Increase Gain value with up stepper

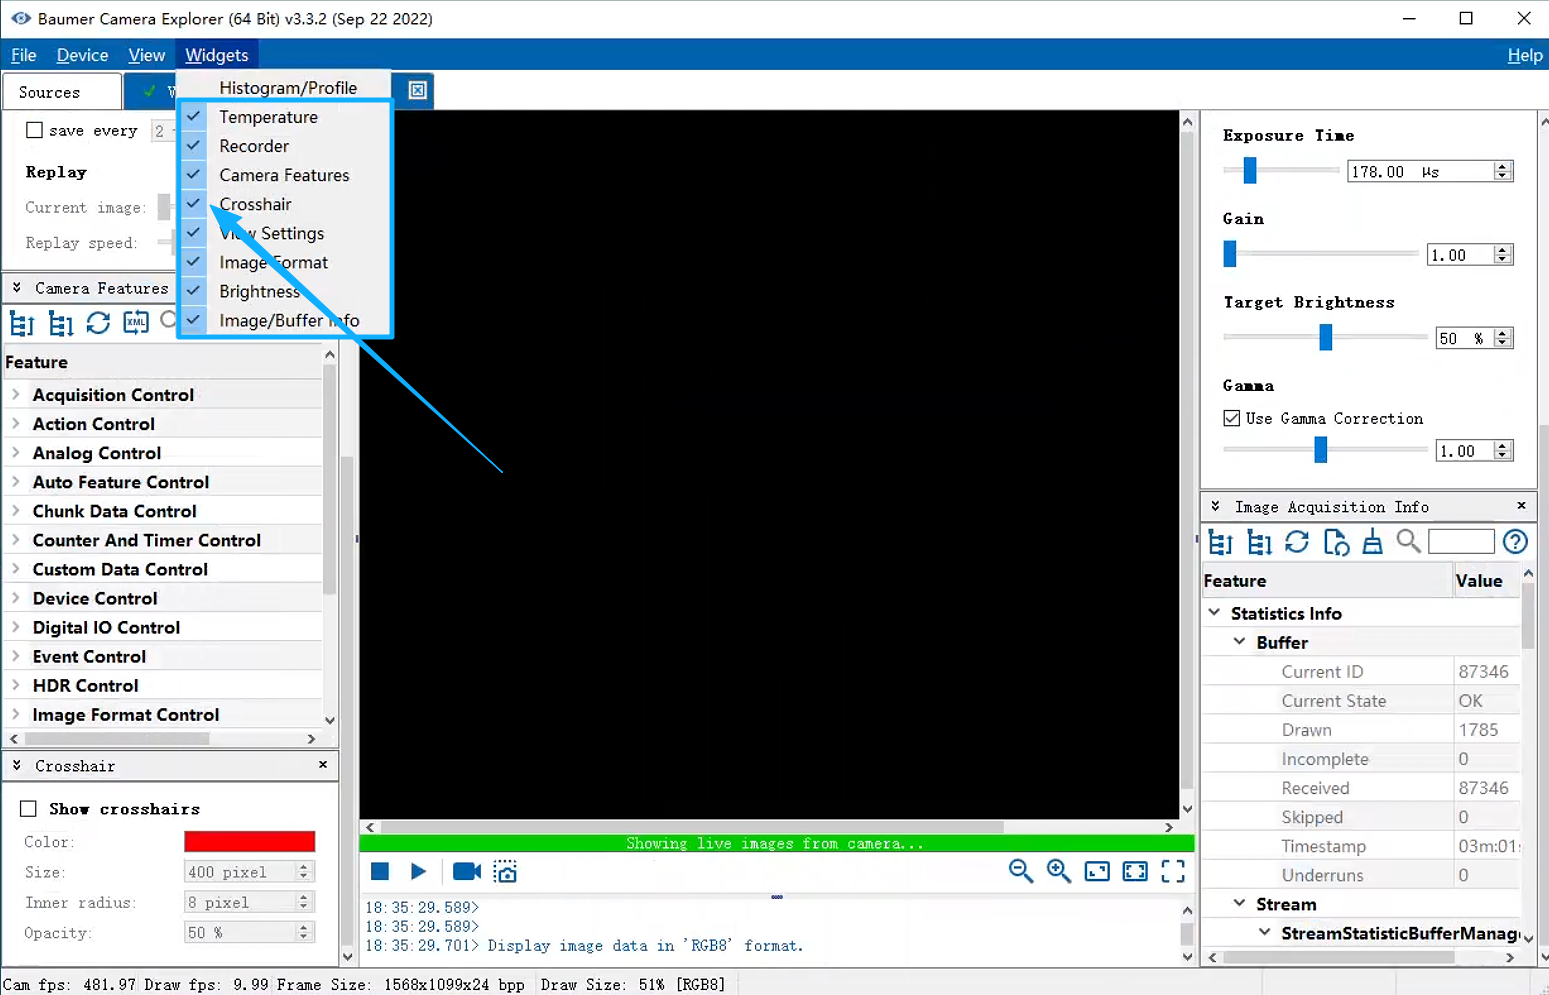[1502, 249]
